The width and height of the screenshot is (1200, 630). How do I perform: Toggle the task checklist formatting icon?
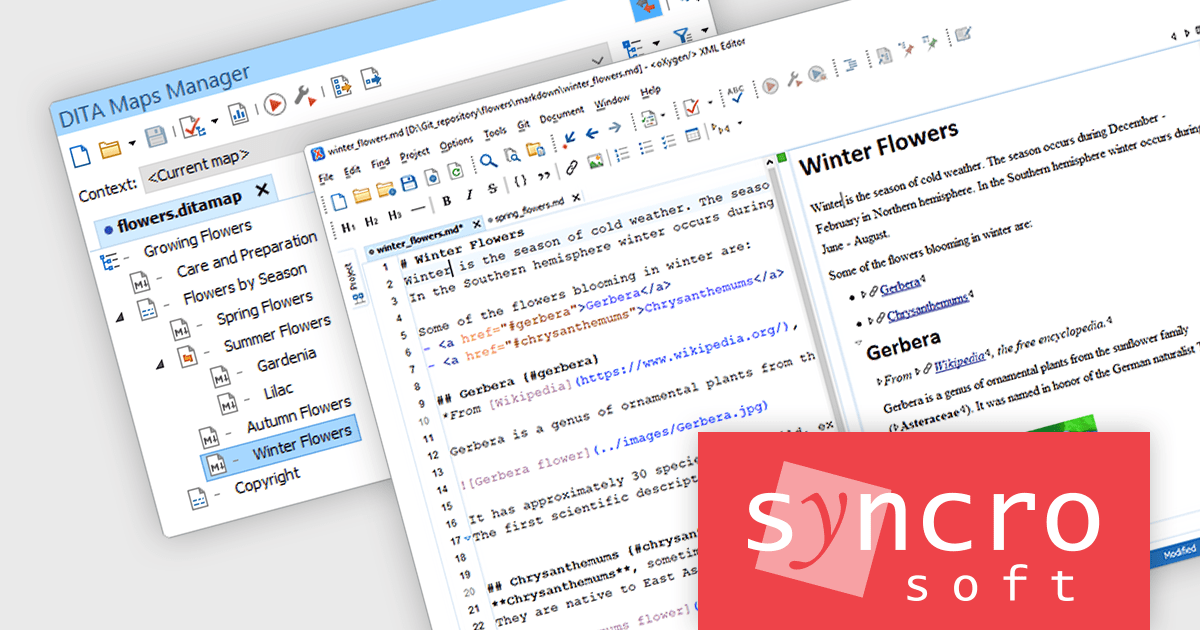667,142
